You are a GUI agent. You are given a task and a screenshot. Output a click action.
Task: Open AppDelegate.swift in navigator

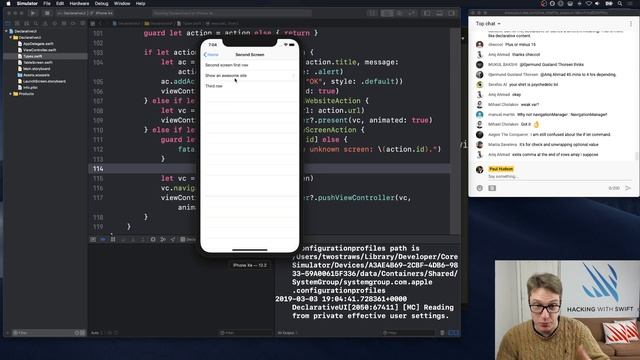(38, 44)
